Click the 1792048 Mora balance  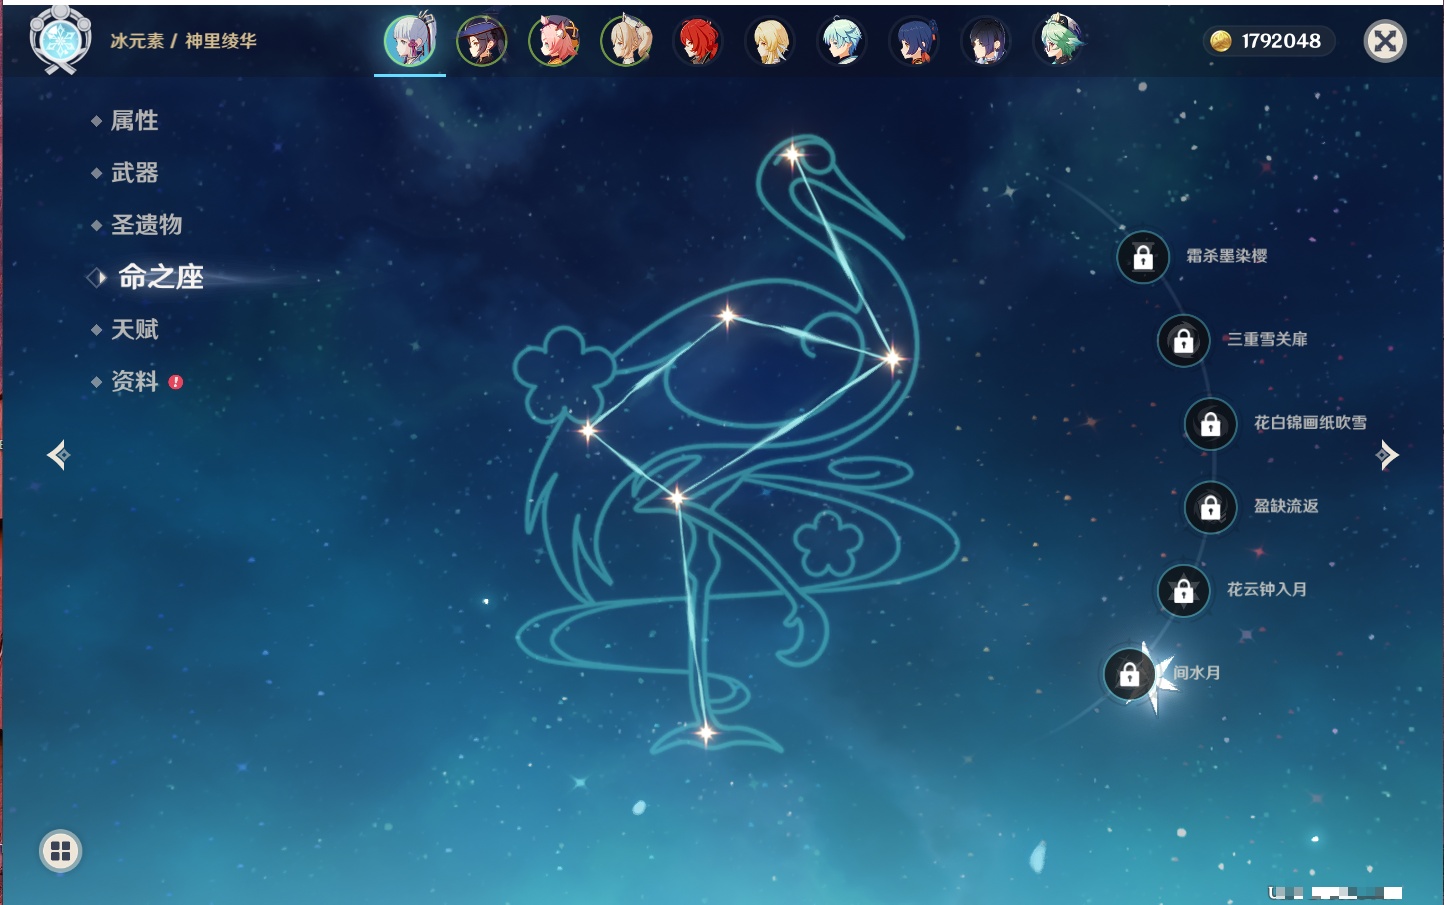pos(1281,41)
